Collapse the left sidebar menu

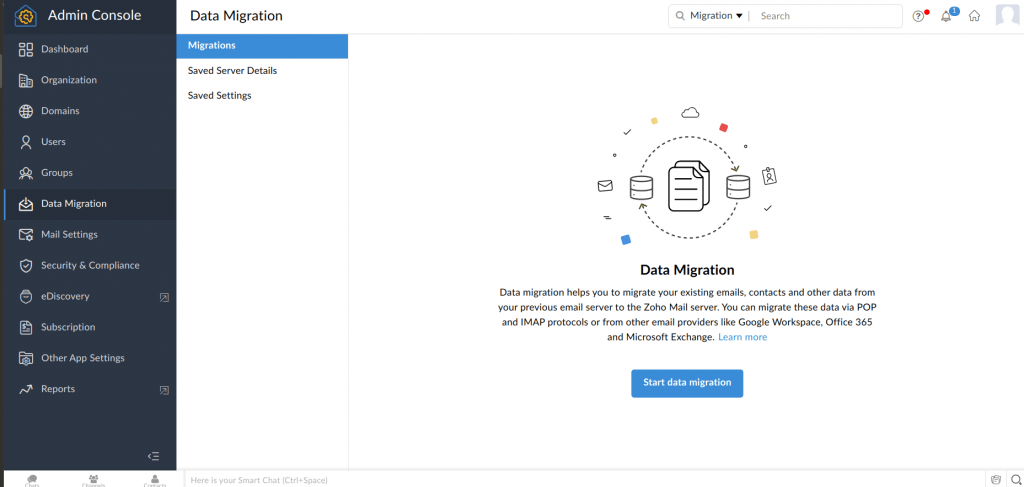153,456
